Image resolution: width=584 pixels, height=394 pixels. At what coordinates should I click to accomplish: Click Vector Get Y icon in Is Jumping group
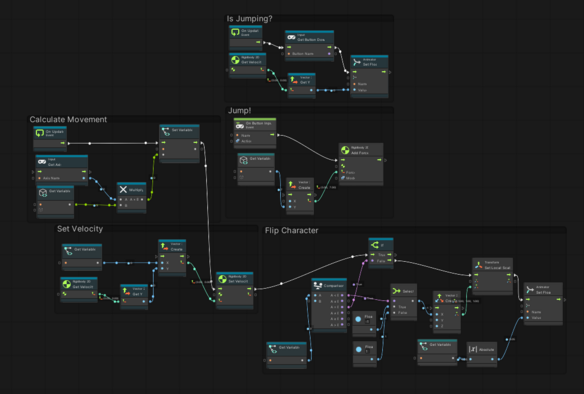tap(294, 80)
